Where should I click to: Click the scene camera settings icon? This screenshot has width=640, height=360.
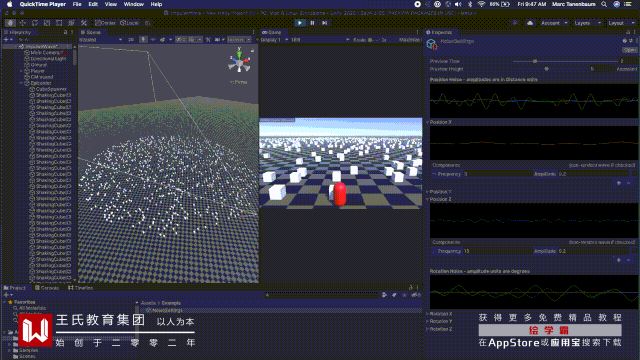pos(218,40)
